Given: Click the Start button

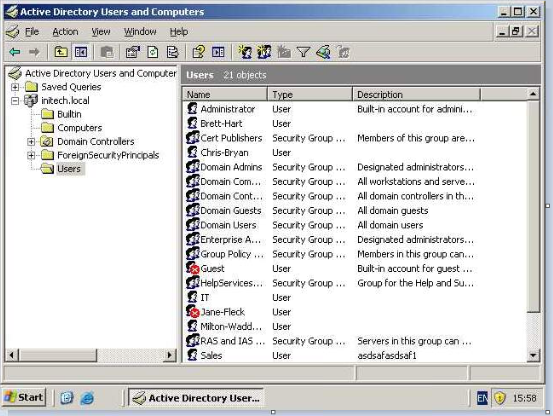Looking at the screenshot, I should pyautogui.click(x=24, y=398).
